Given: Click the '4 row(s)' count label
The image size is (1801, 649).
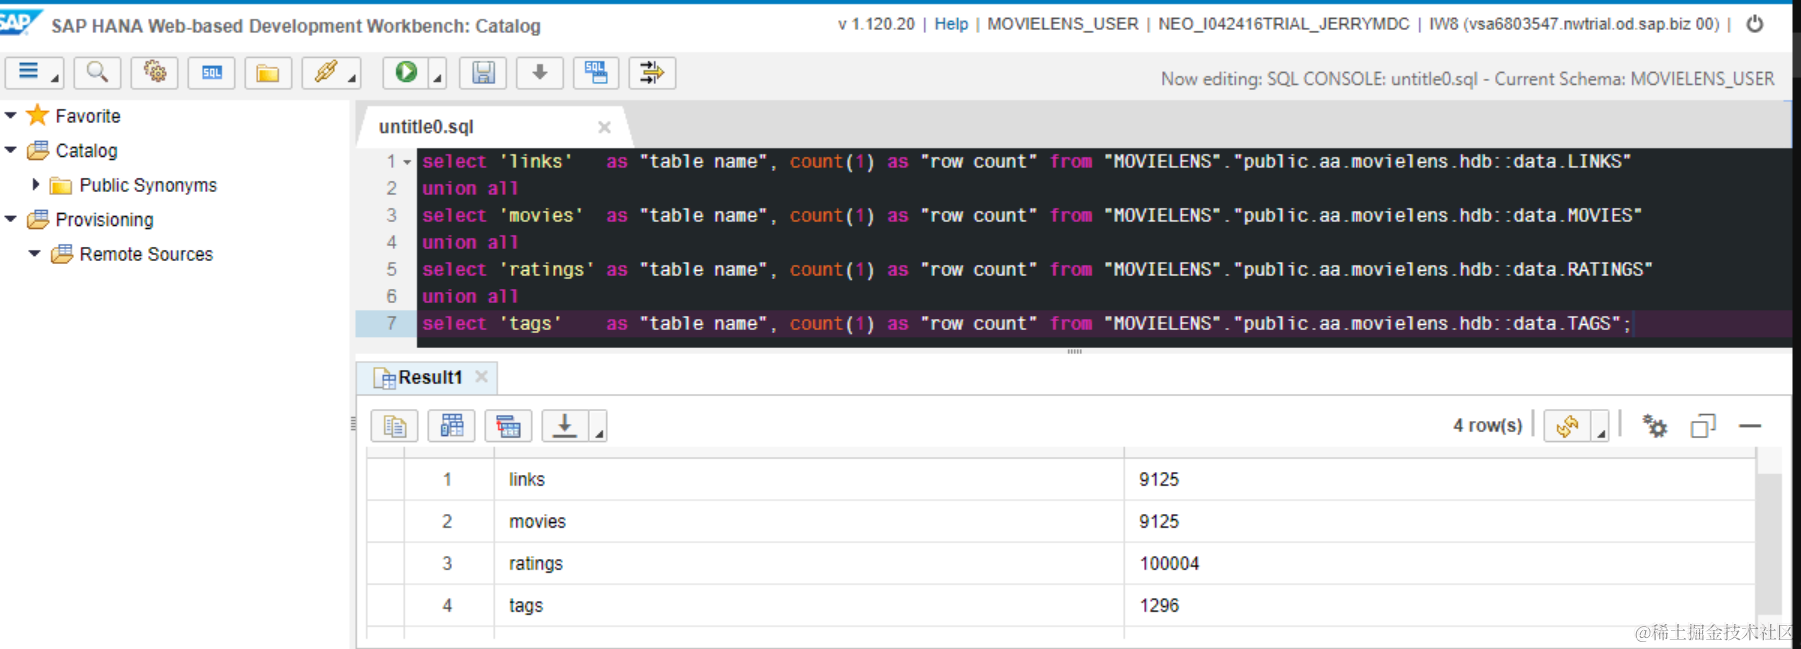Looking at the screenshot, I should 1487,426.
